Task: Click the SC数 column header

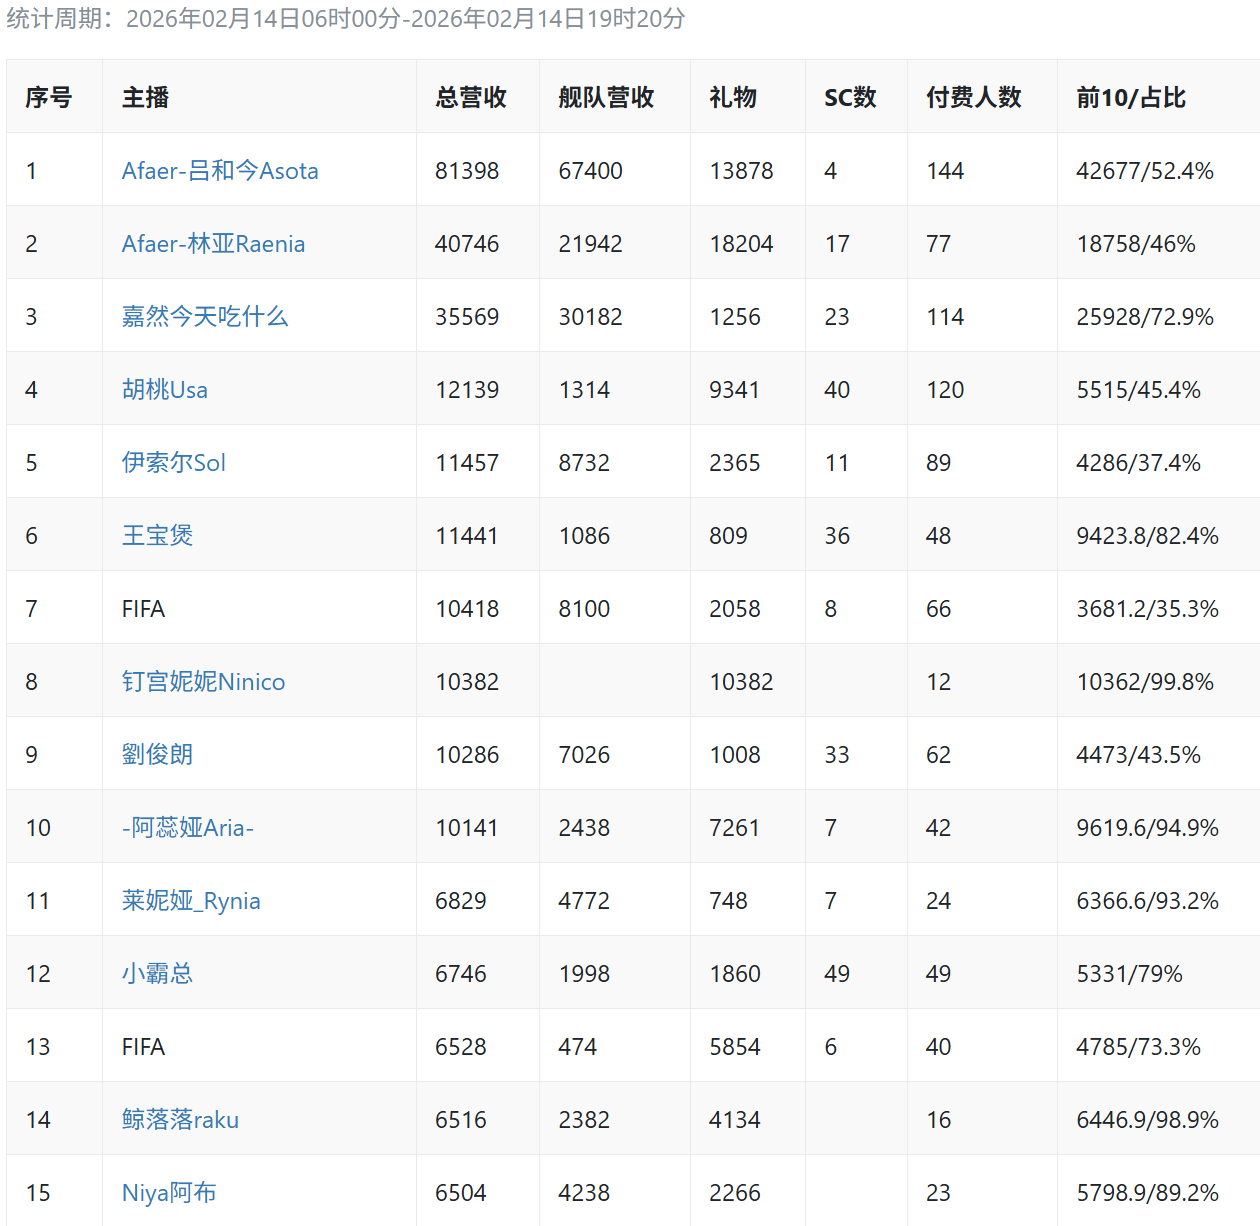Action: pyautogui.click(x=850, y=97)
